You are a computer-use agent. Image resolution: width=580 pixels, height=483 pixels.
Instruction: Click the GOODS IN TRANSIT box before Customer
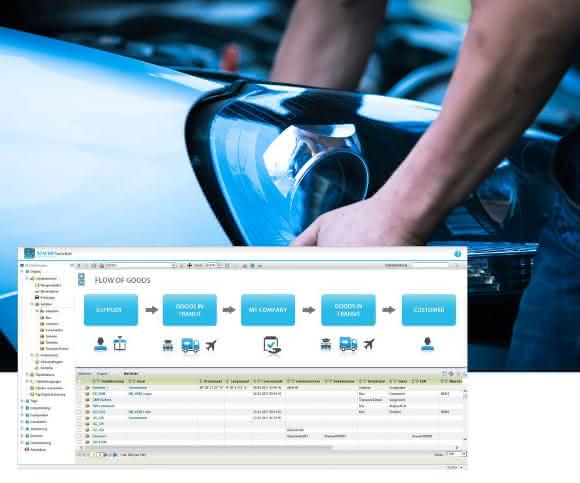pyautogui.click(x=348, y=310)
